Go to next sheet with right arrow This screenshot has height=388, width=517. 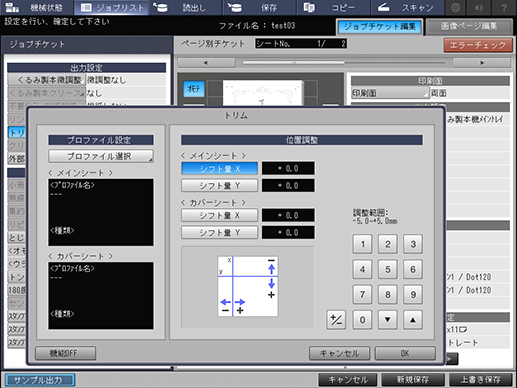pyautogui.click(x=482, y=63)
